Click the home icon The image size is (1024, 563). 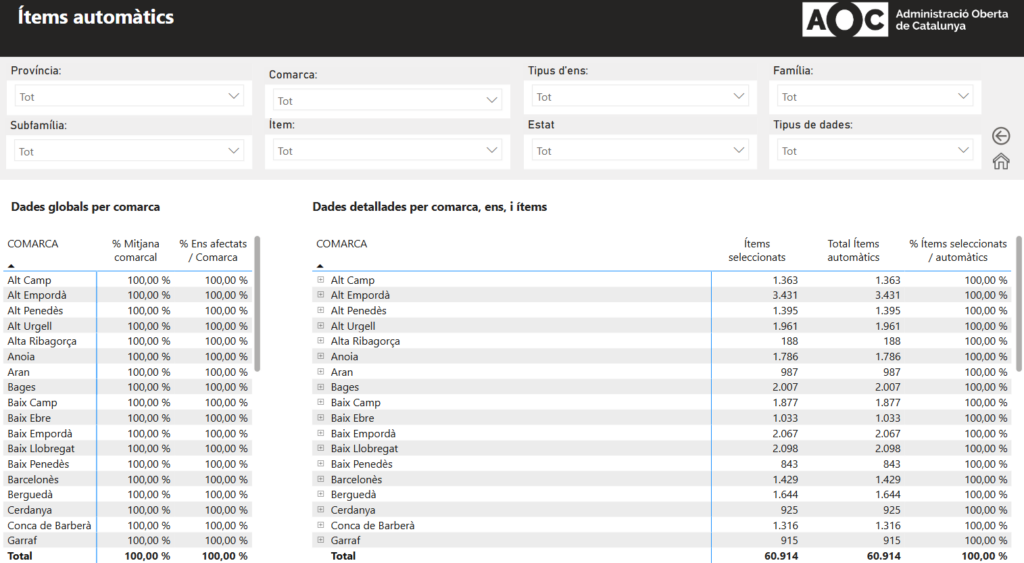tap(1001, 161)
